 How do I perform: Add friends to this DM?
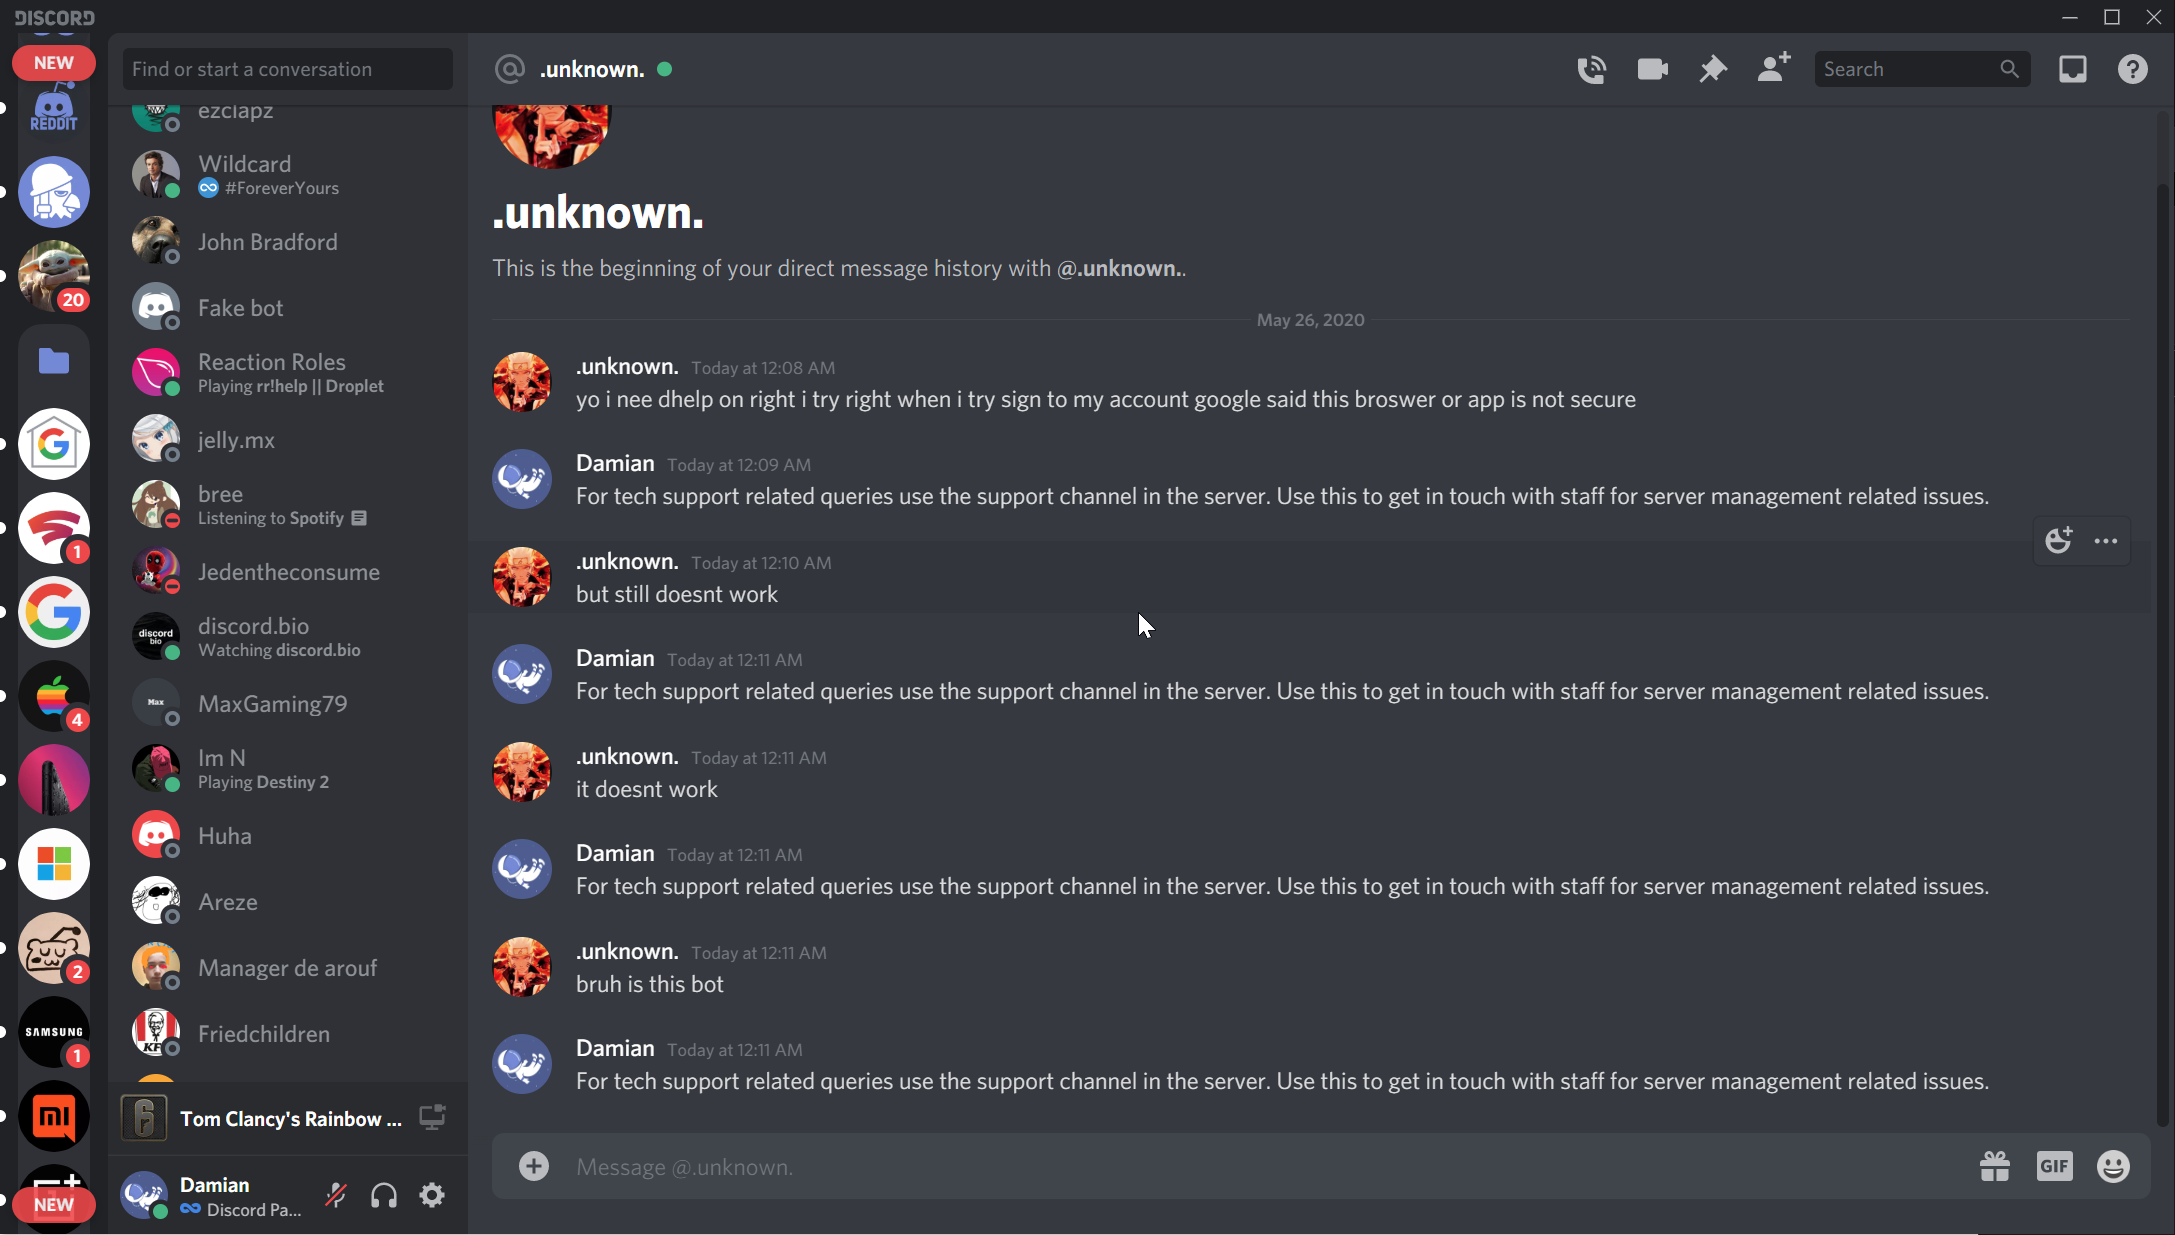(1773, 69)
